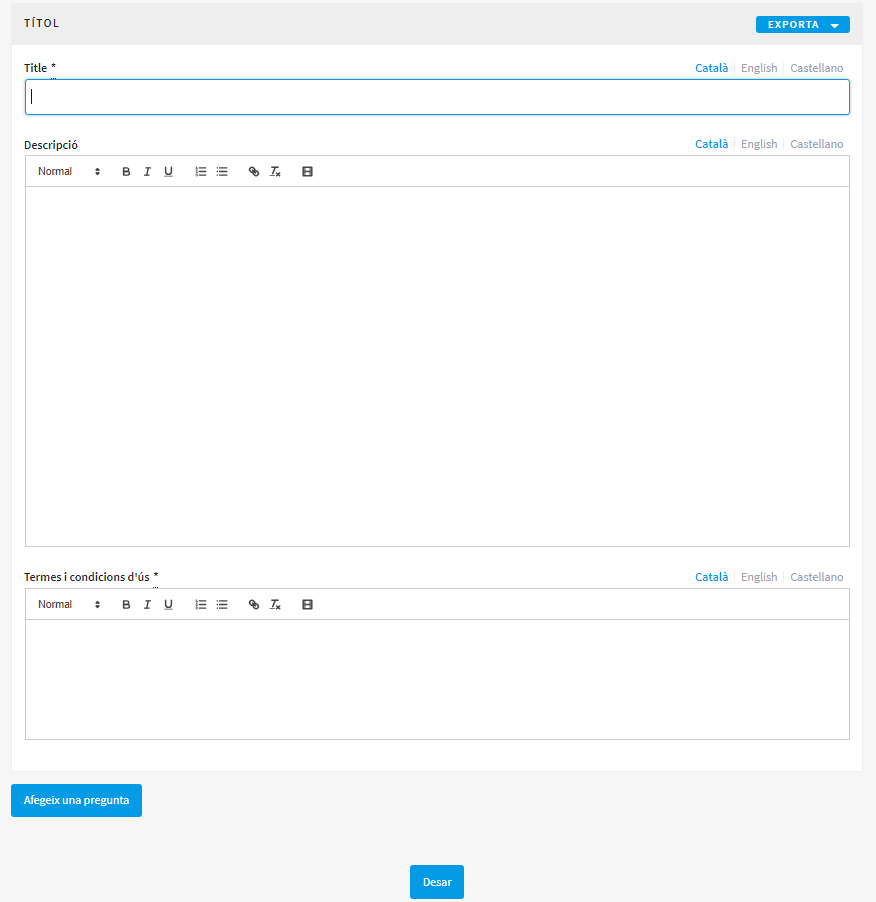Insert a bullet list in the Descripció editor

(222, 171)
